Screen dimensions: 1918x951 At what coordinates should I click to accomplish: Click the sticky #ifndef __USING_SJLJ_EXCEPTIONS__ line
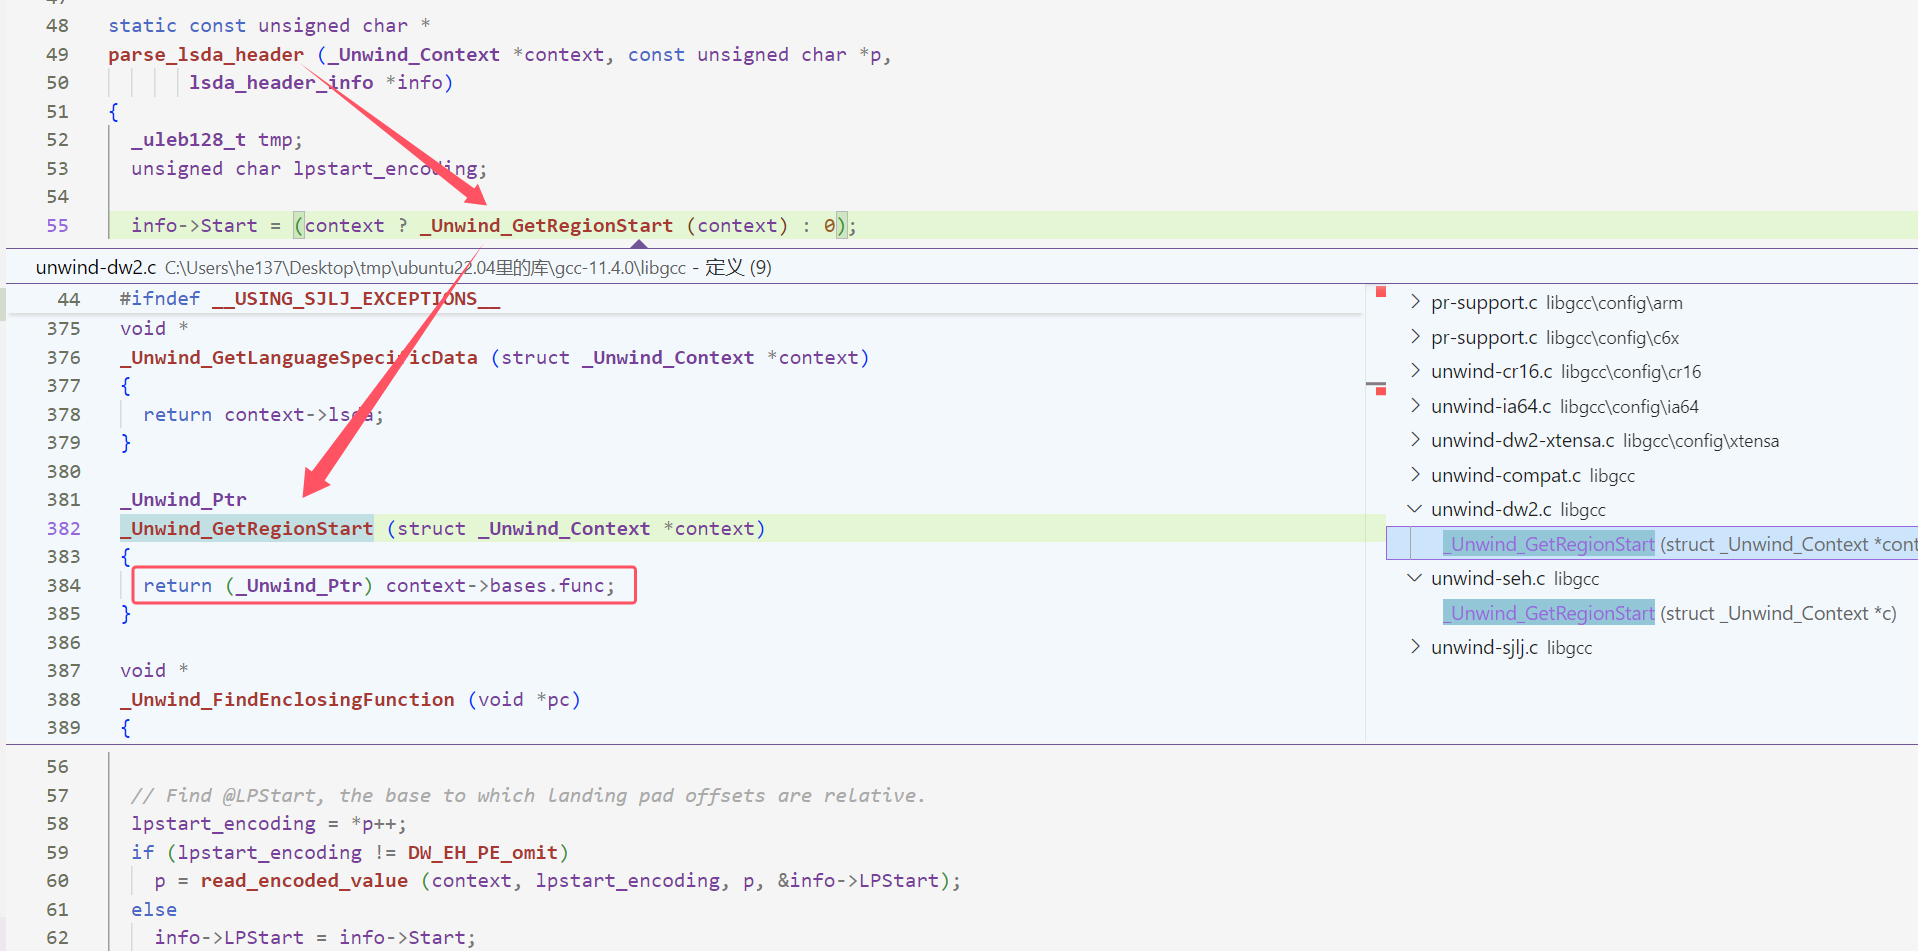coord(310,299)
